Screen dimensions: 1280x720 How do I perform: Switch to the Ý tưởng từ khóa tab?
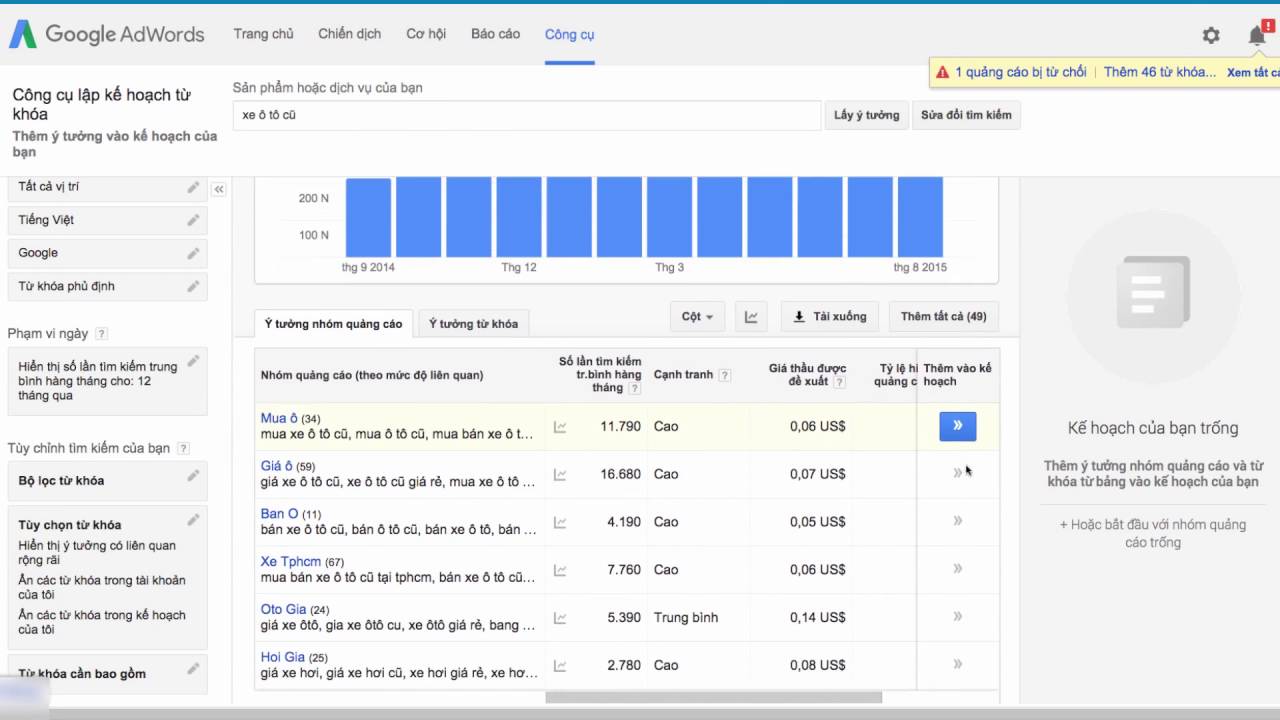[473, 323]
